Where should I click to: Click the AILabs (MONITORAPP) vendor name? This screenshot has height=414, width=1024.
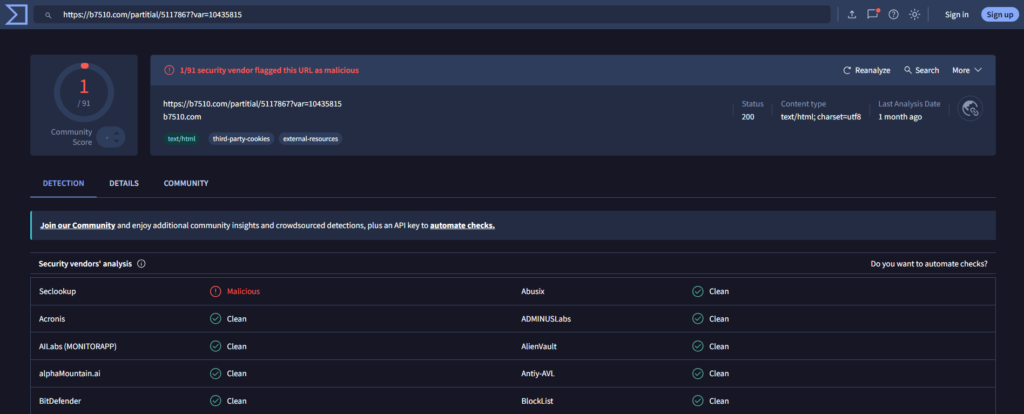78,346
